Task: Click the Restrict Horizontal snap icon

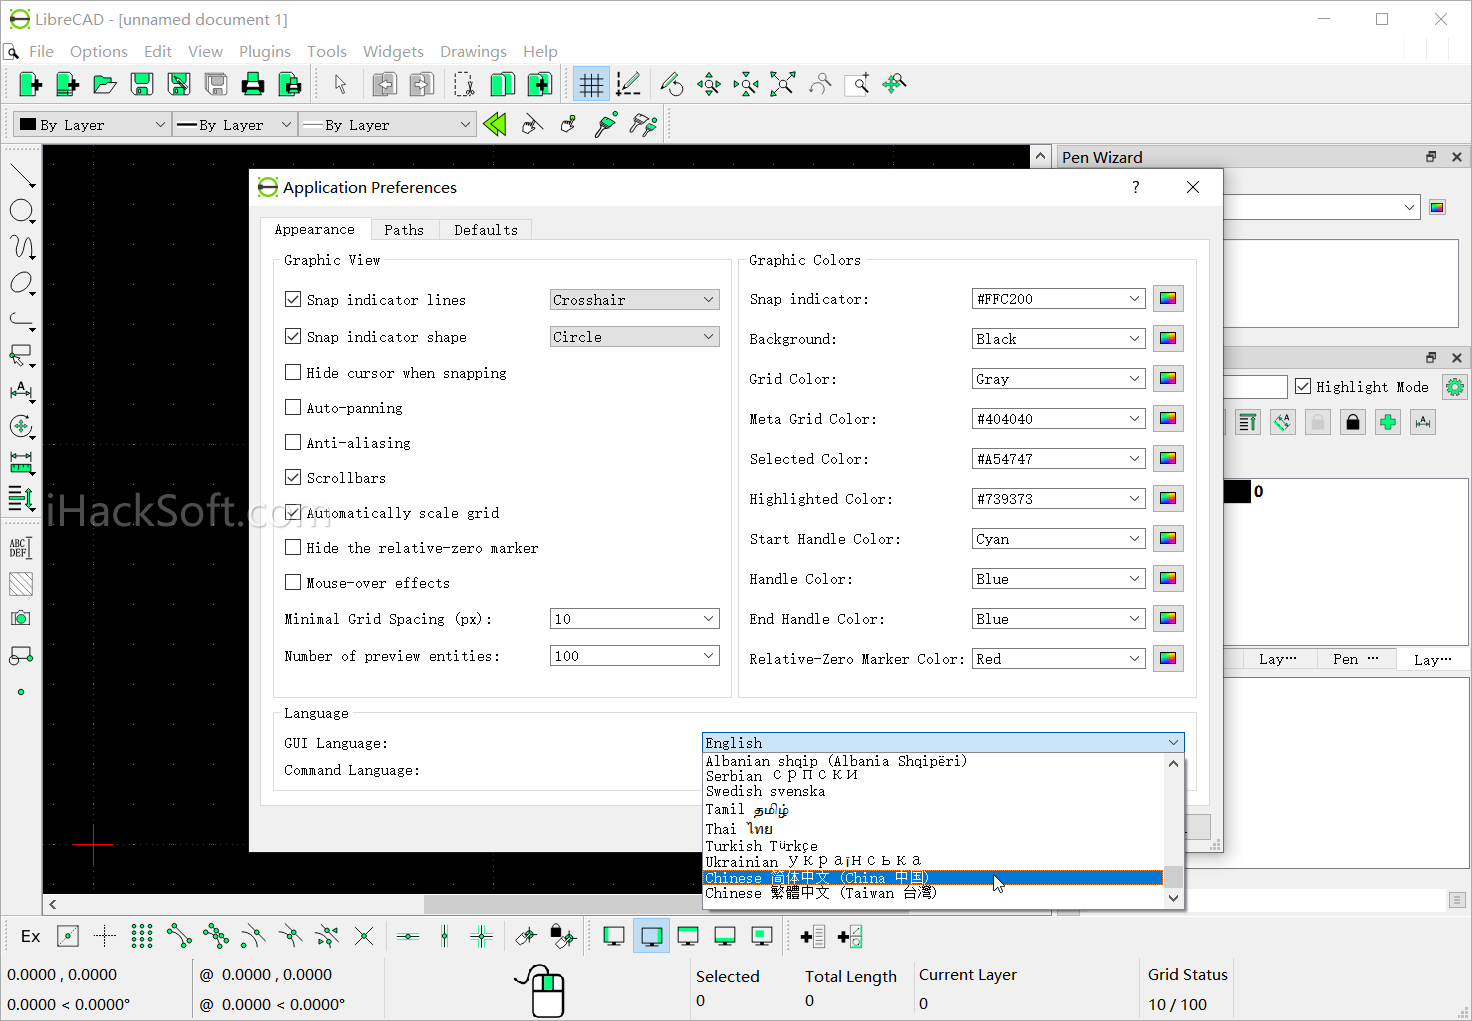Action: pyautogui.click(x=408, y=936)
